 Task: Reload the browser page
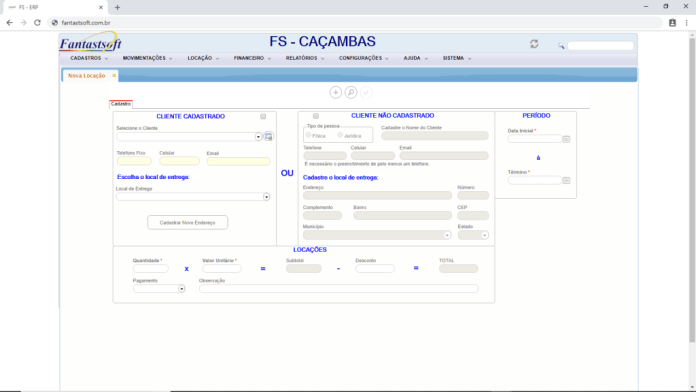click(x=37, y=23)
